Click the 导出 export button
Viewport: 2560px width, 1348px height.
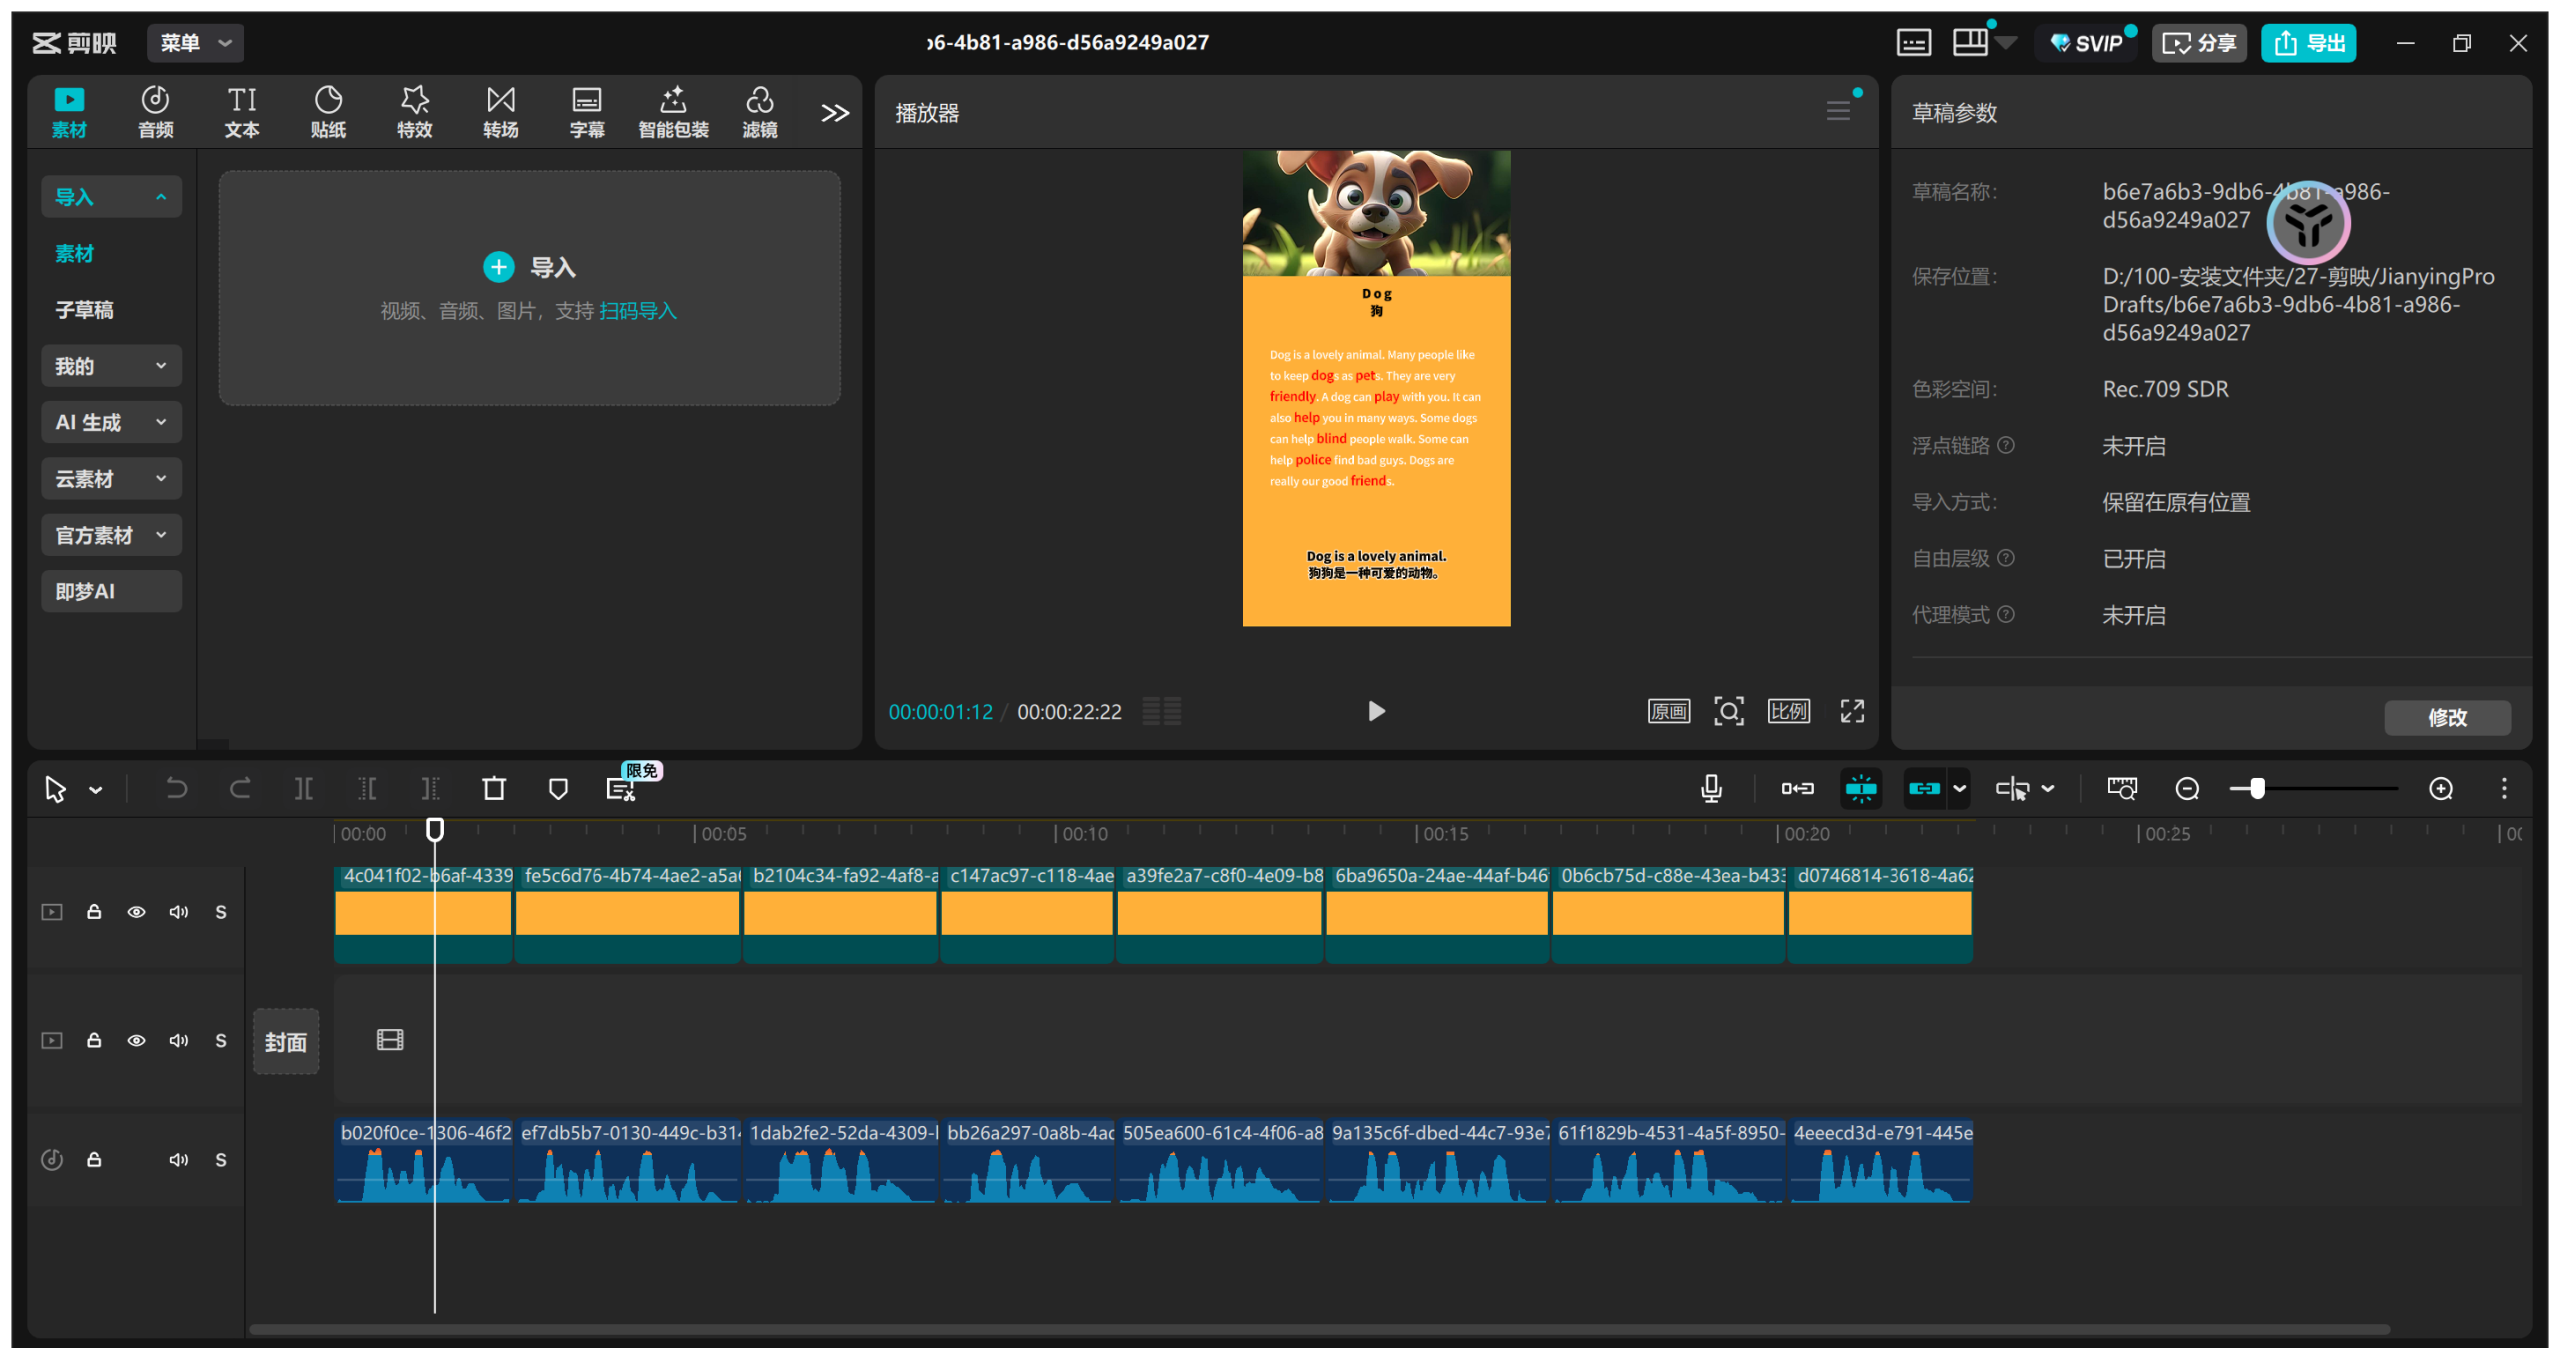click(x=2308, y=43)
